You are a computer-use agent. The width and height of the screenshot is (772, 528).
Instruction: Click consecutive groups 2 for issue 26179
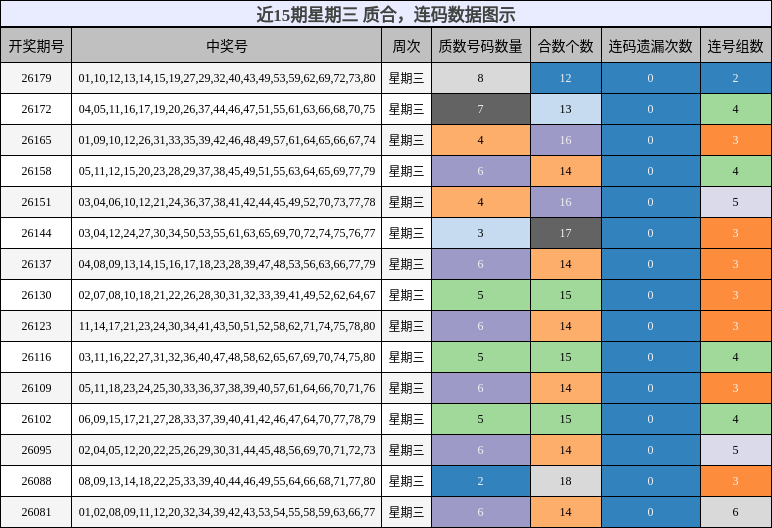736,78
